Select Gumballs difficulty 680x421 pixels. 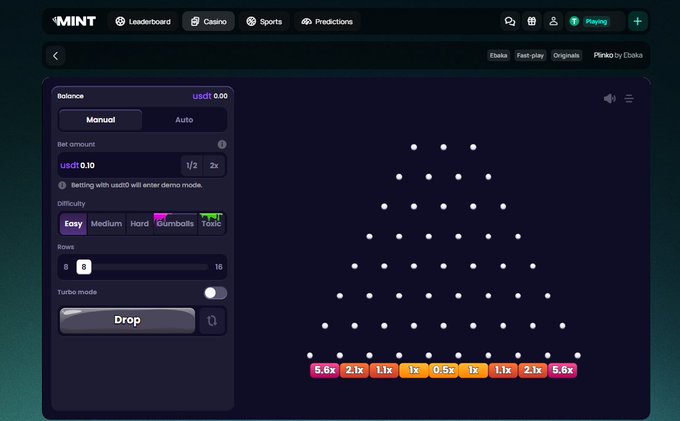pyautogui.click(x=175, y=224)
